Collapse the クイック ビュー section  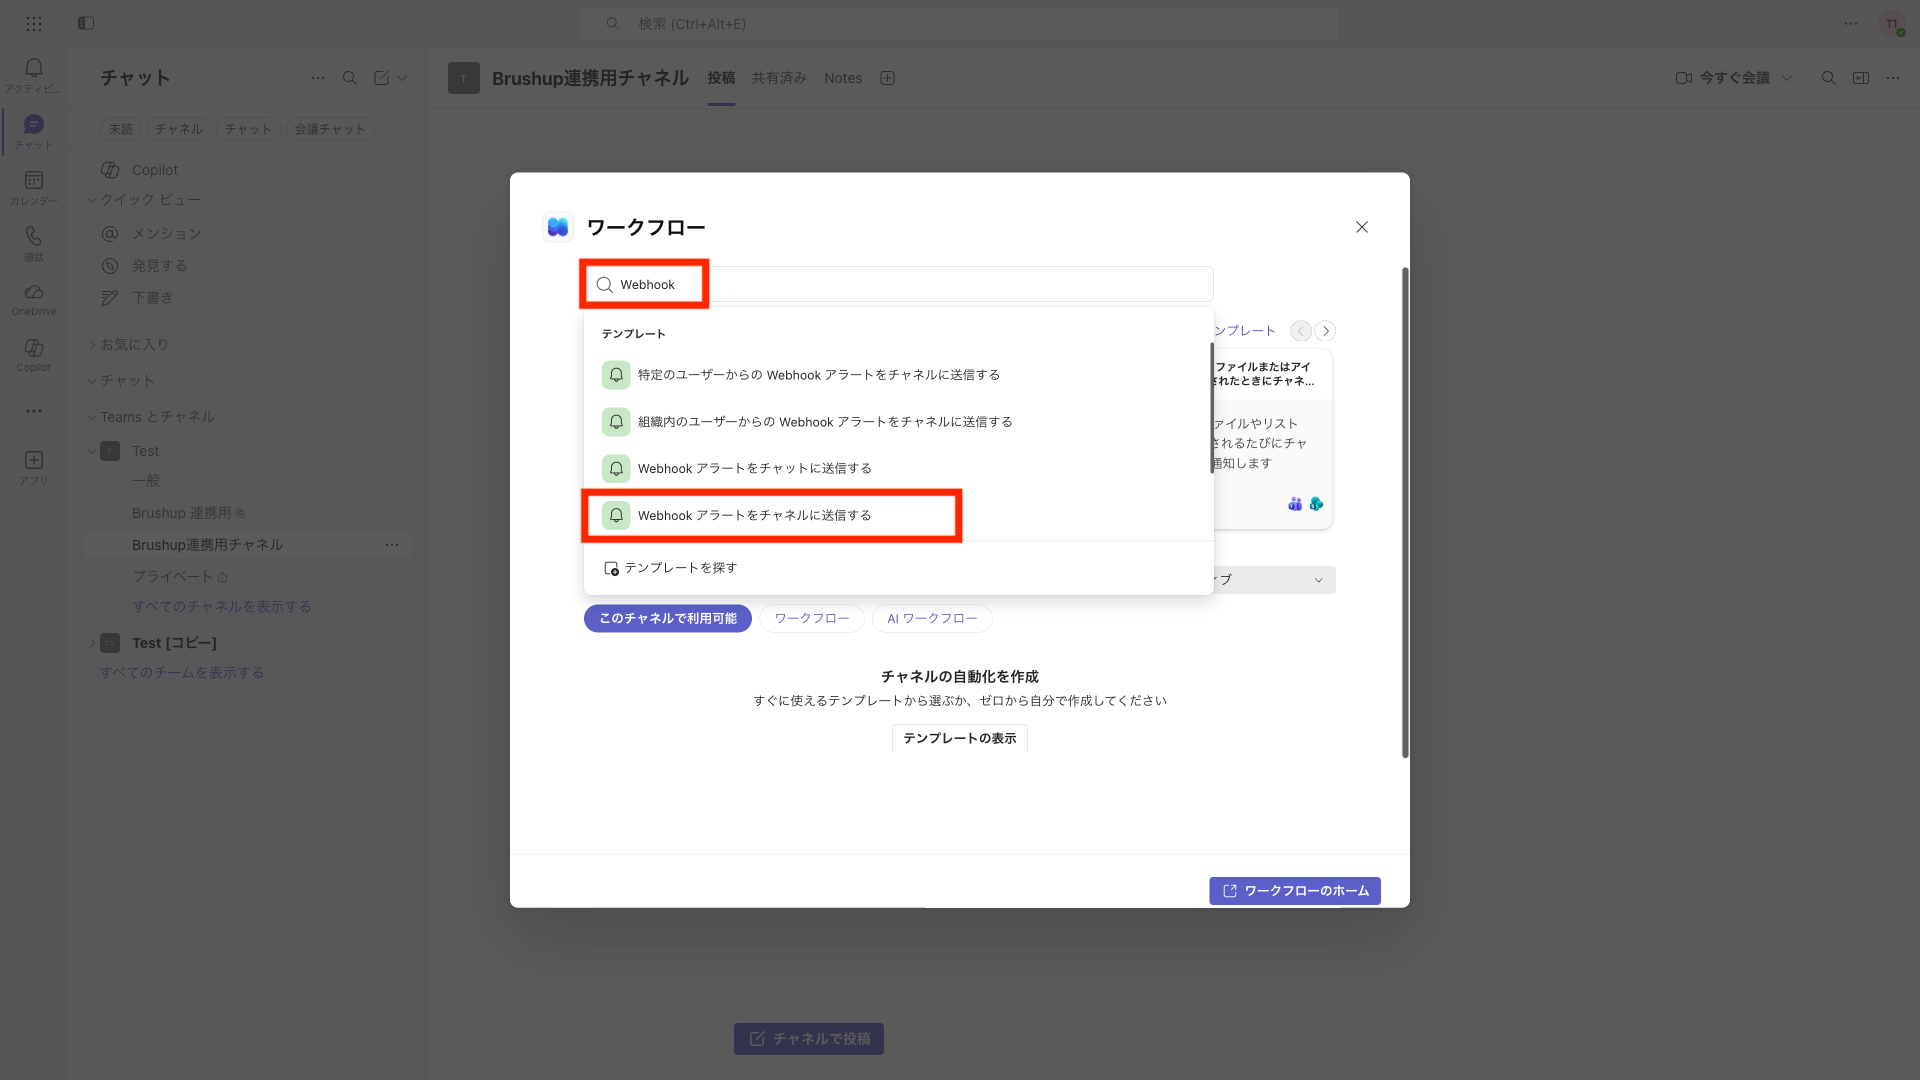tap(92, 200)
